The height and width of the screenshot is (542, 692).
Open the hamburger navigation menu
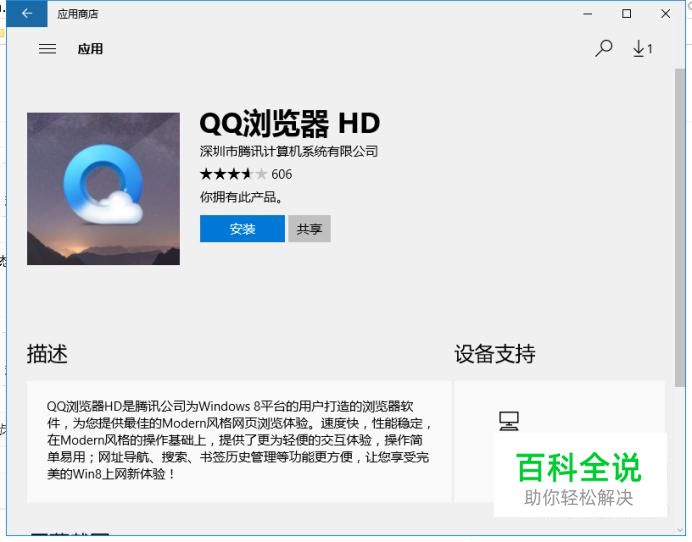pyautogui.click(x=47, y=49)
